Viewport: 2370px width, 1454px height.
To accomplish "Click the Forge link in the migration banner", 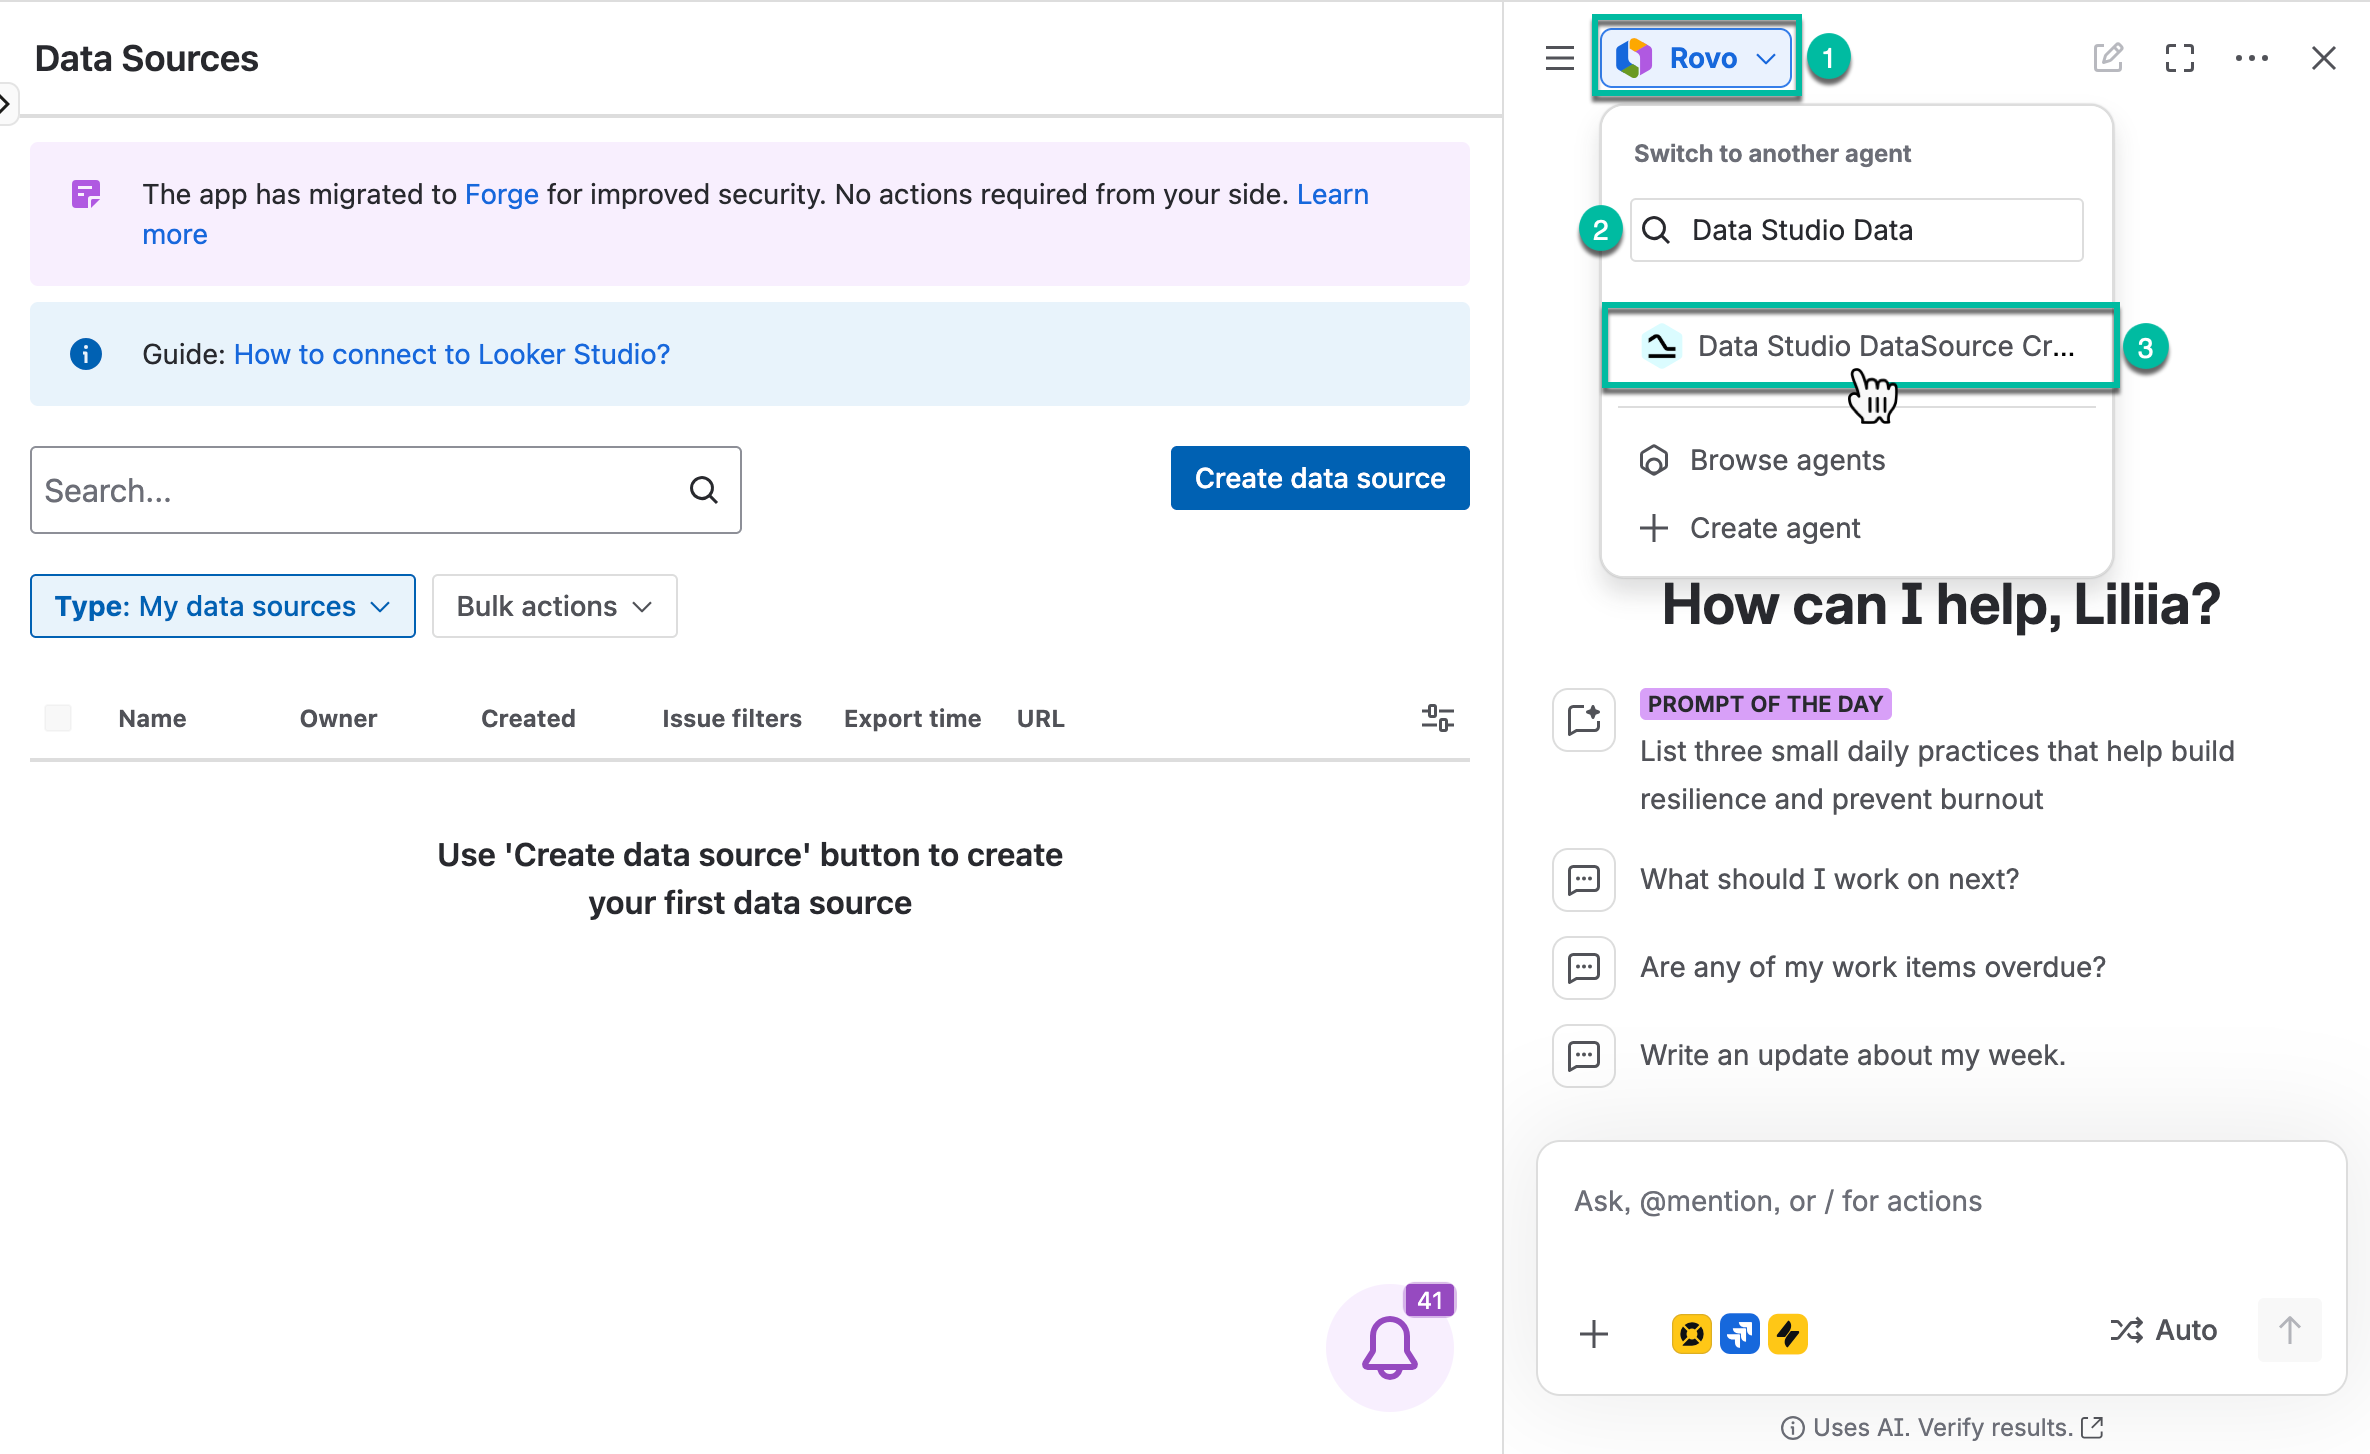I will pyautogui.click(x=502, y=194).
